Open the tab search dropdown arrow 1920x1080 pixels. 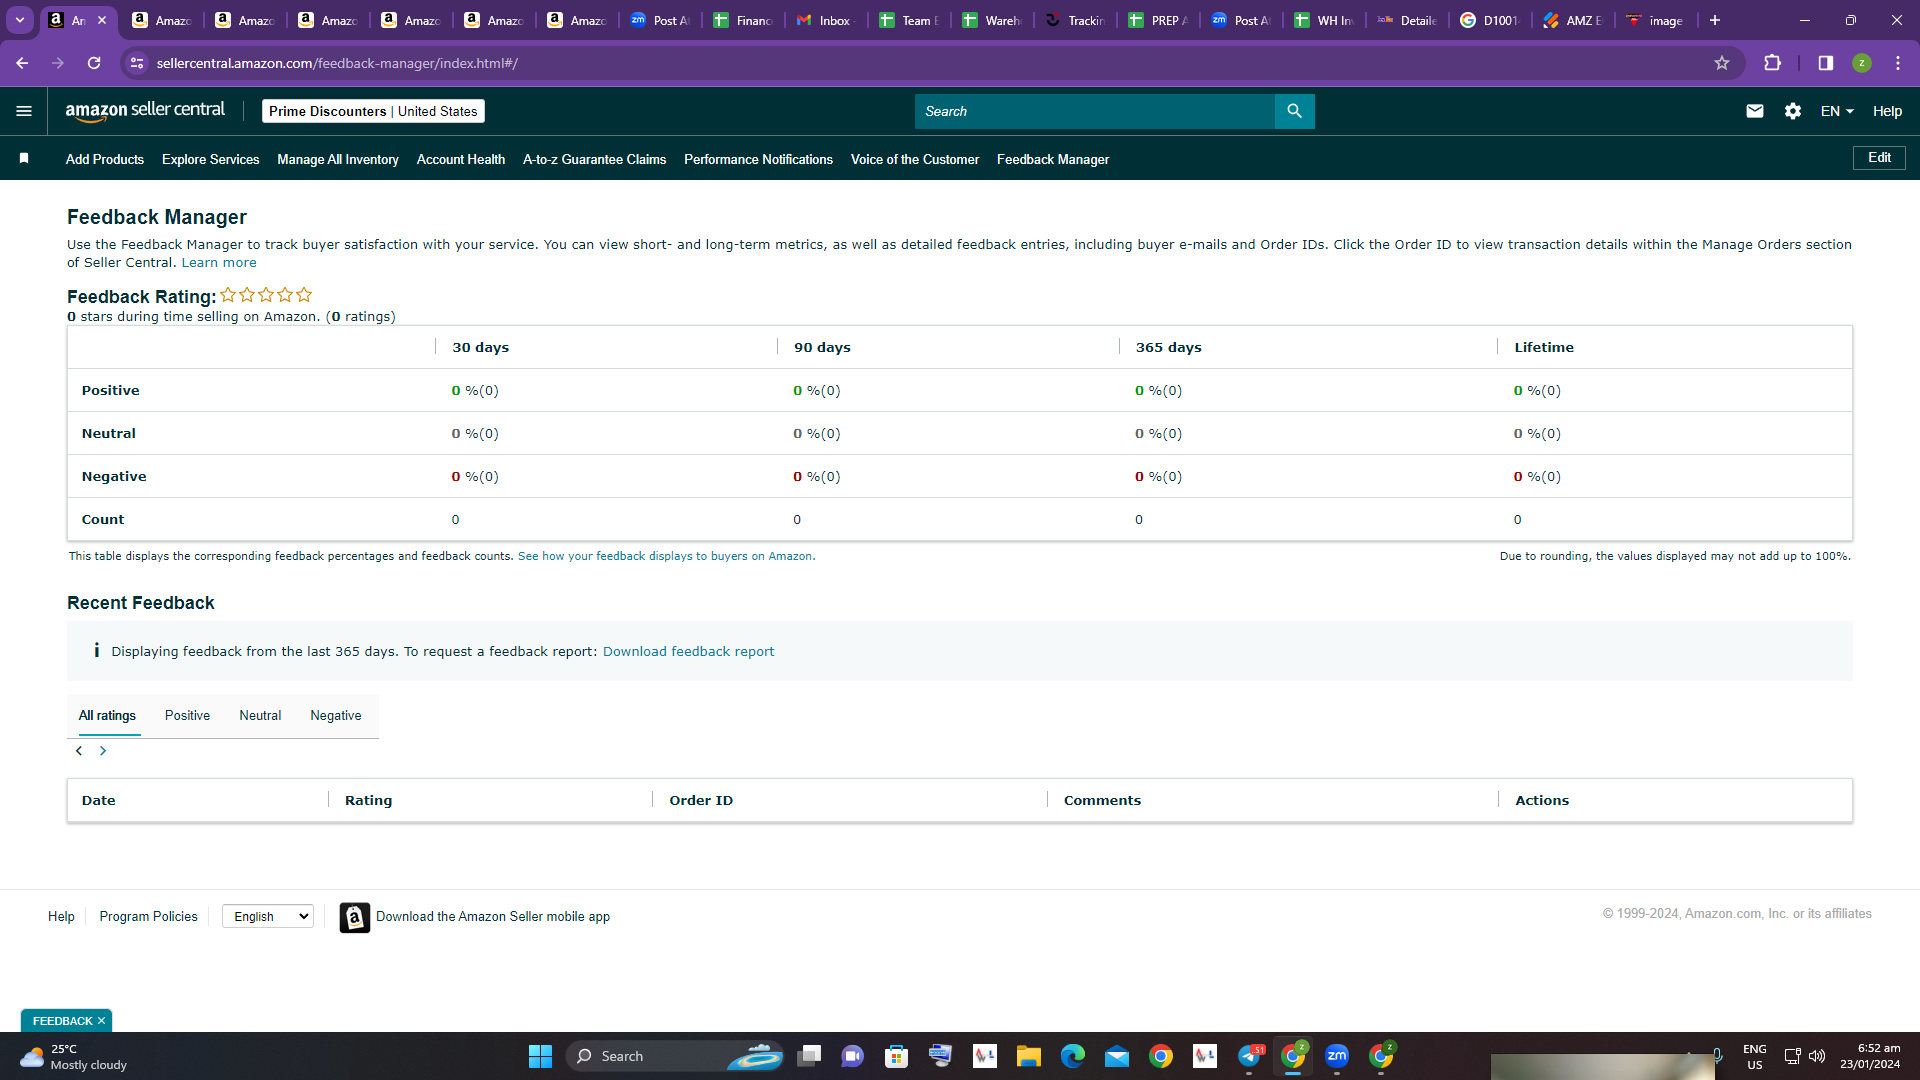coord(20,20)
